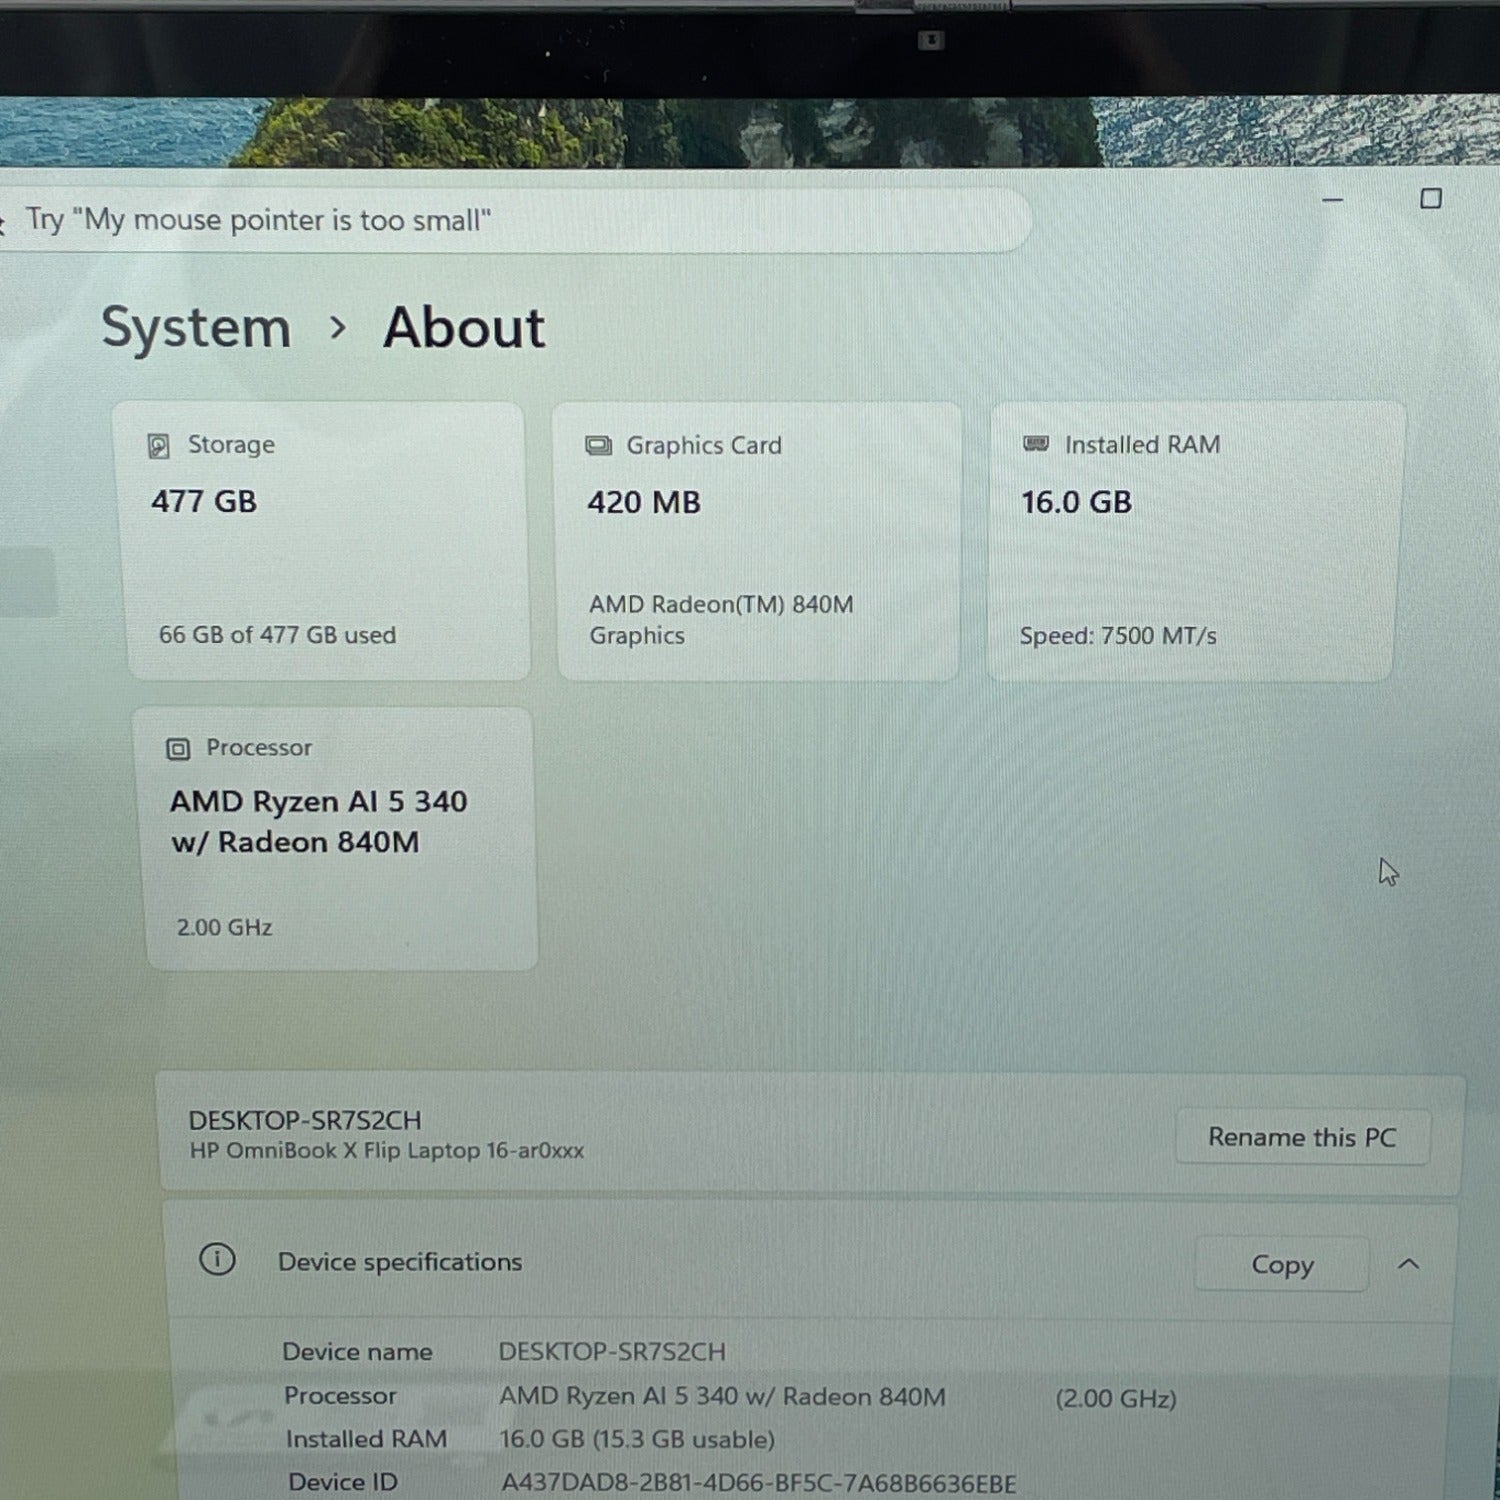
Task: Maximize the Settings window
Action: tap(1431, 199)
